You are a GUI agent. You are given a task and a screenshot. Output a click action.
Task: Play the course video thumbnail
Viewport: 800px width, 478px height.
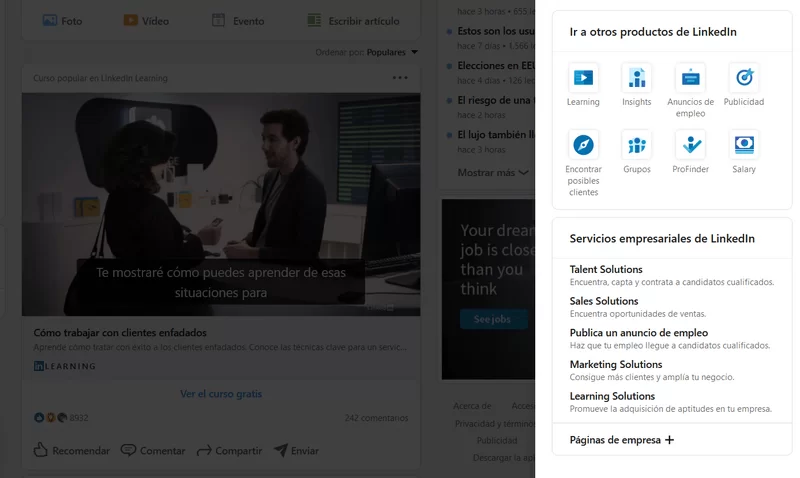pos(221,204)
